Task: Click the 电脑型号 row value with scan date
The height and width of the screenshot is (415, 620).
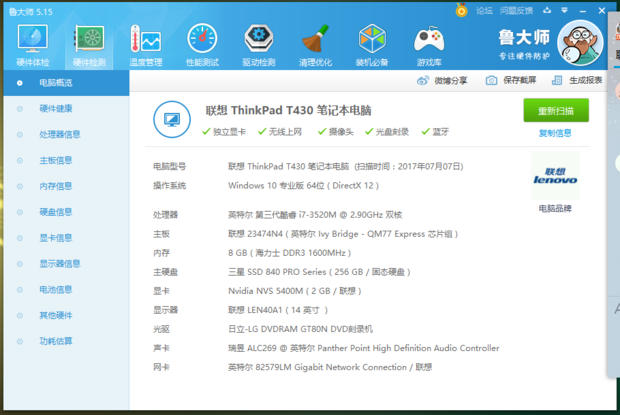Action: (346, 166)
